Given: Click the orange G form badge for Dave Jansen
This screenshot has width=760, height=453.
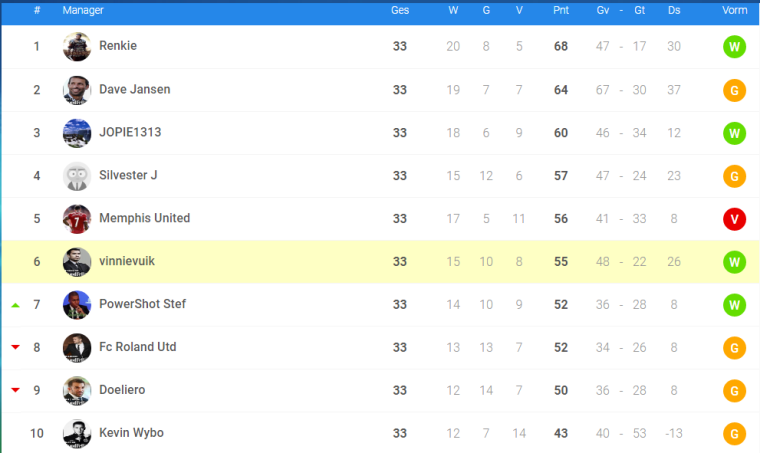Looking at the screenshot, I should (734, 90).
